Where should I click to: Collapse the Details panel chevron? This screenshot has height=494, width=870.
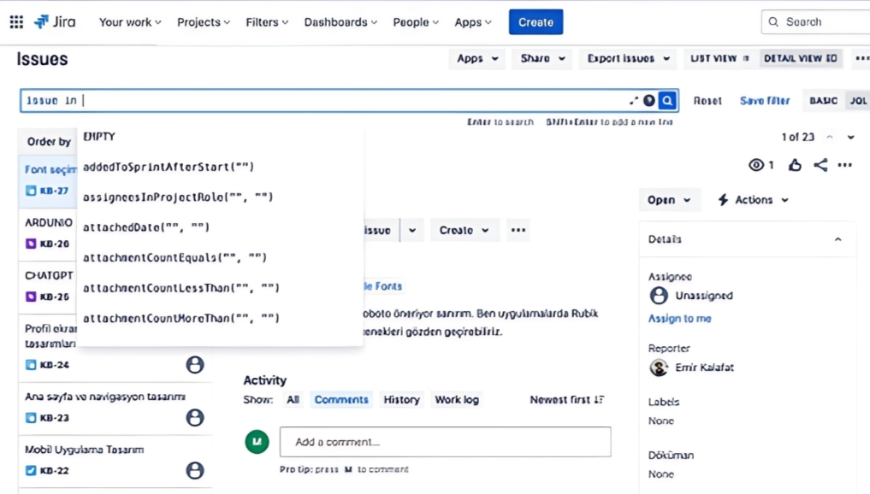(x=838, y=240)
